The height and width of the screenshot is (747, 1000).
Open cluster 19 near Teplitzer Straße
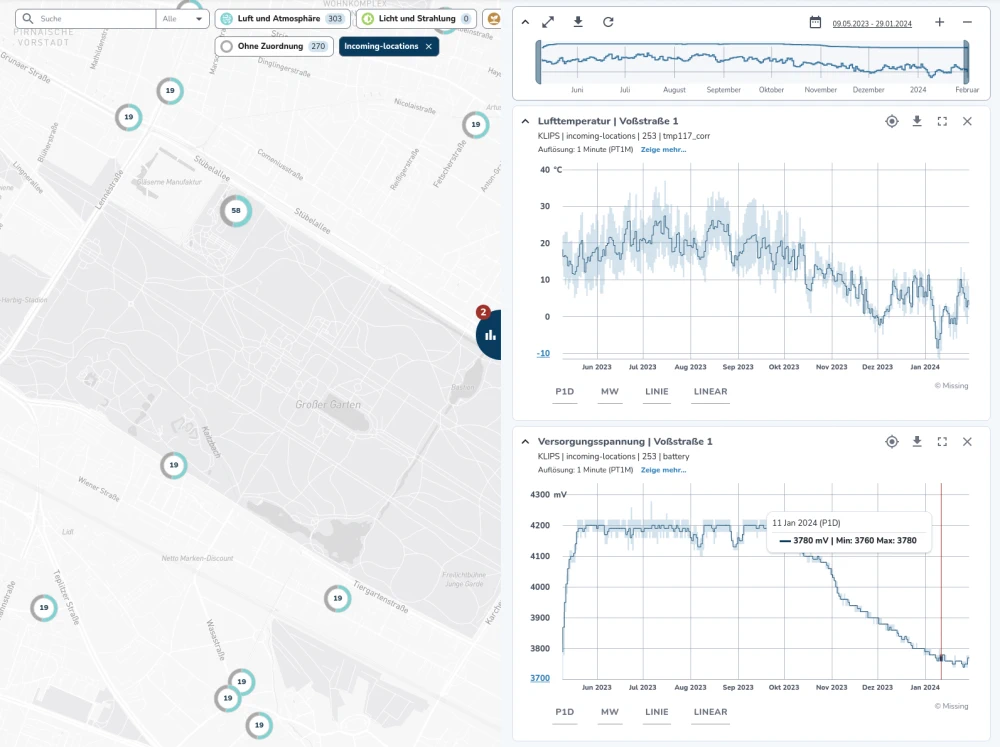[x=44, y=608]
